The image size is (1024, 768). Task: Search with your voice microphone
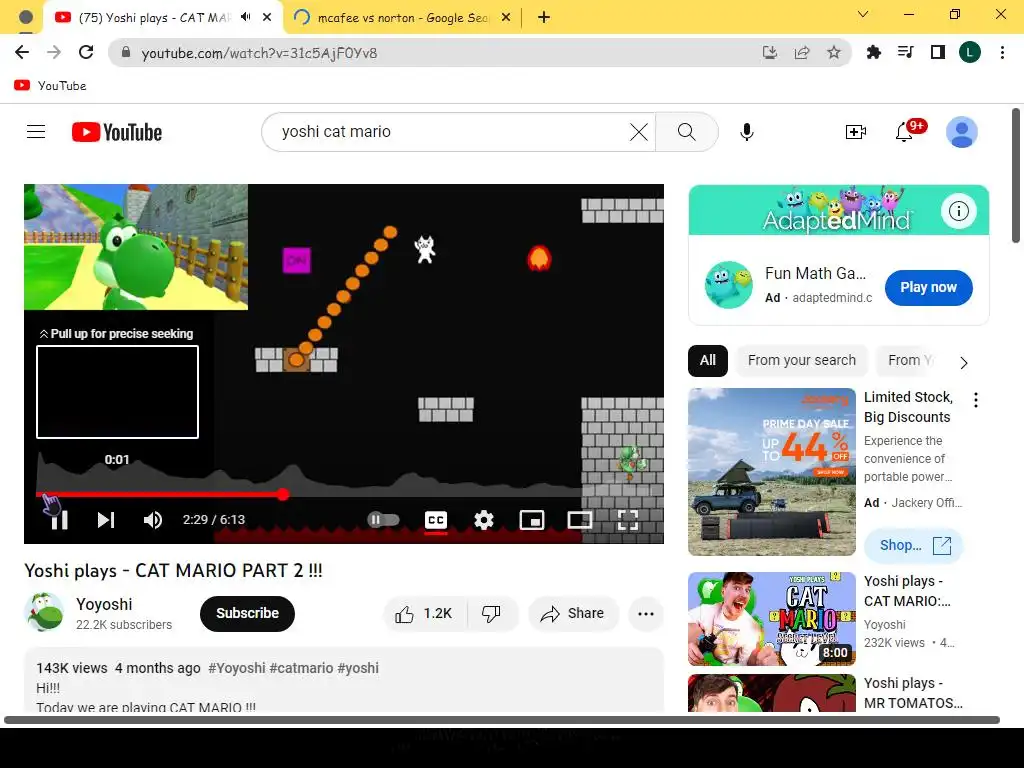click(x=746, y=132)
